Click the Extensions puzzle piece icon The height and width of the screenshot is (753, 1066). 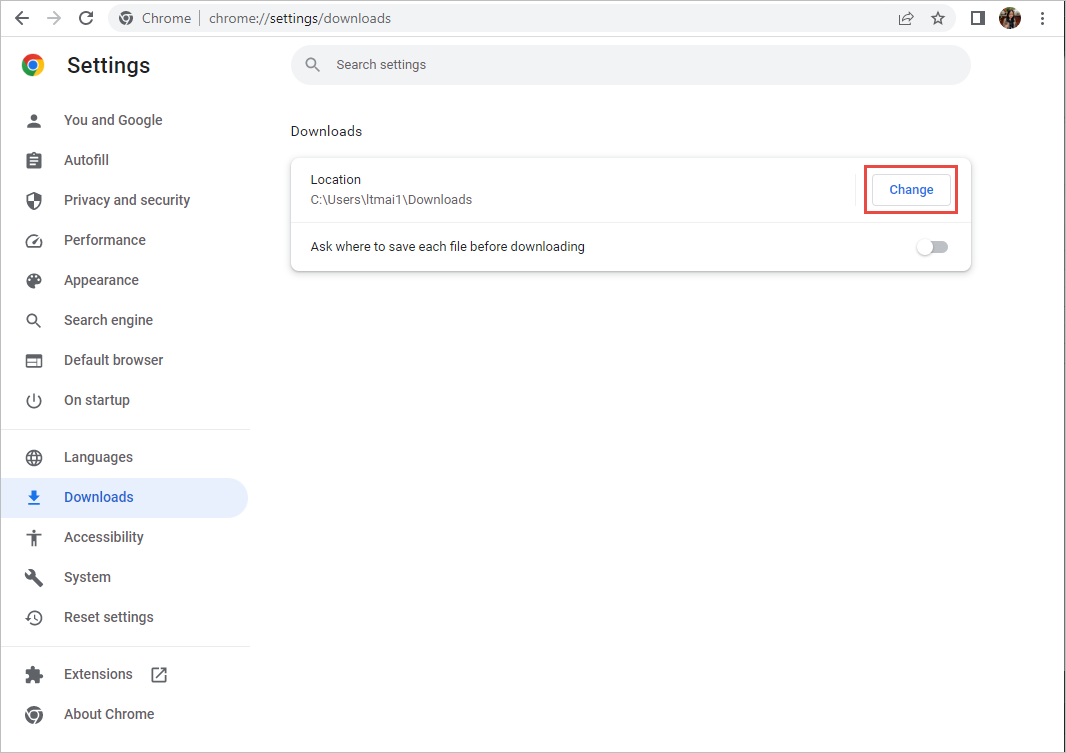[x=34, y=675]
